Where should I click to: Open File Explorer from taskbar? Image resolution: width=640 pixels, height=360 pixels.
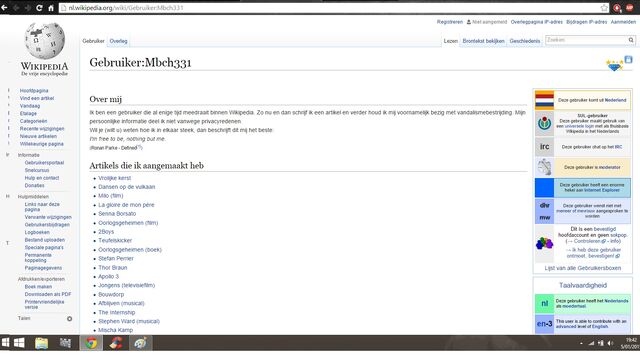point(41,343)
